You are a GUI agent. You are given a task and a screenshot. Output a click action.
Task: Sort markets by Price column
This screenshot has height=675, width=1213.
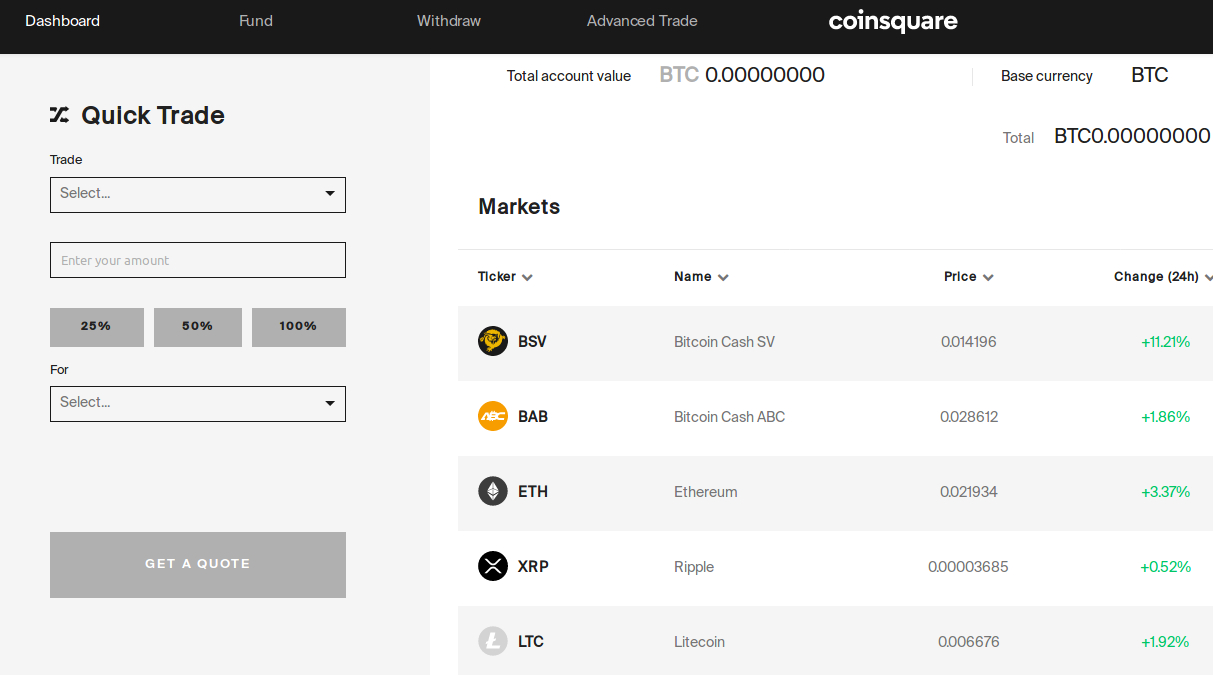point(968,277)
